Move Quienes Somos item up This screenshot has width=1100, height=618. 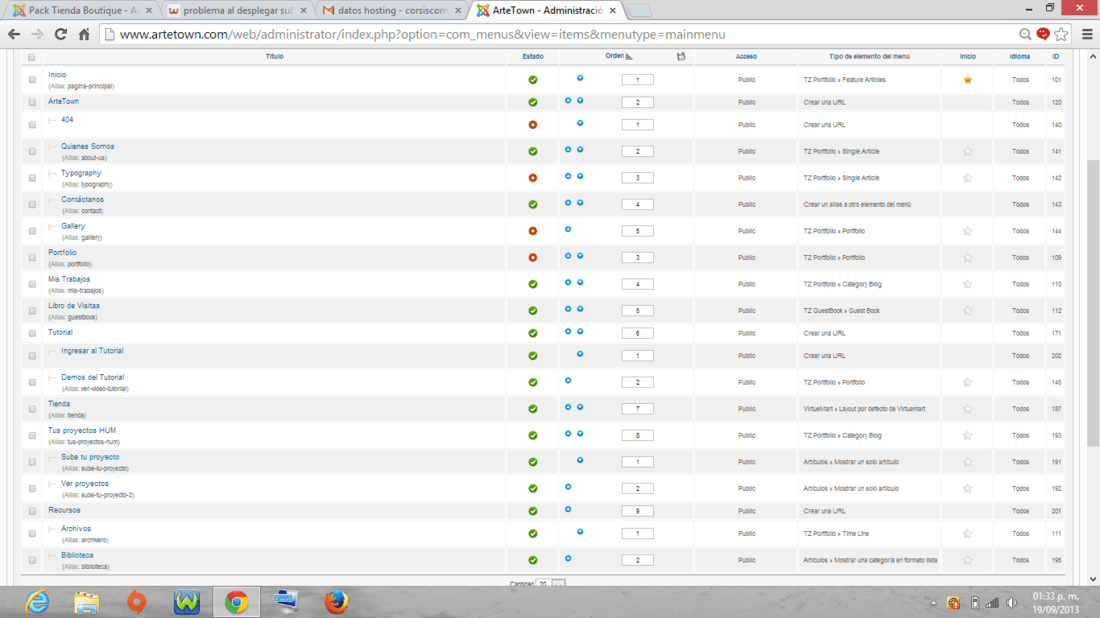coord(568,150)
